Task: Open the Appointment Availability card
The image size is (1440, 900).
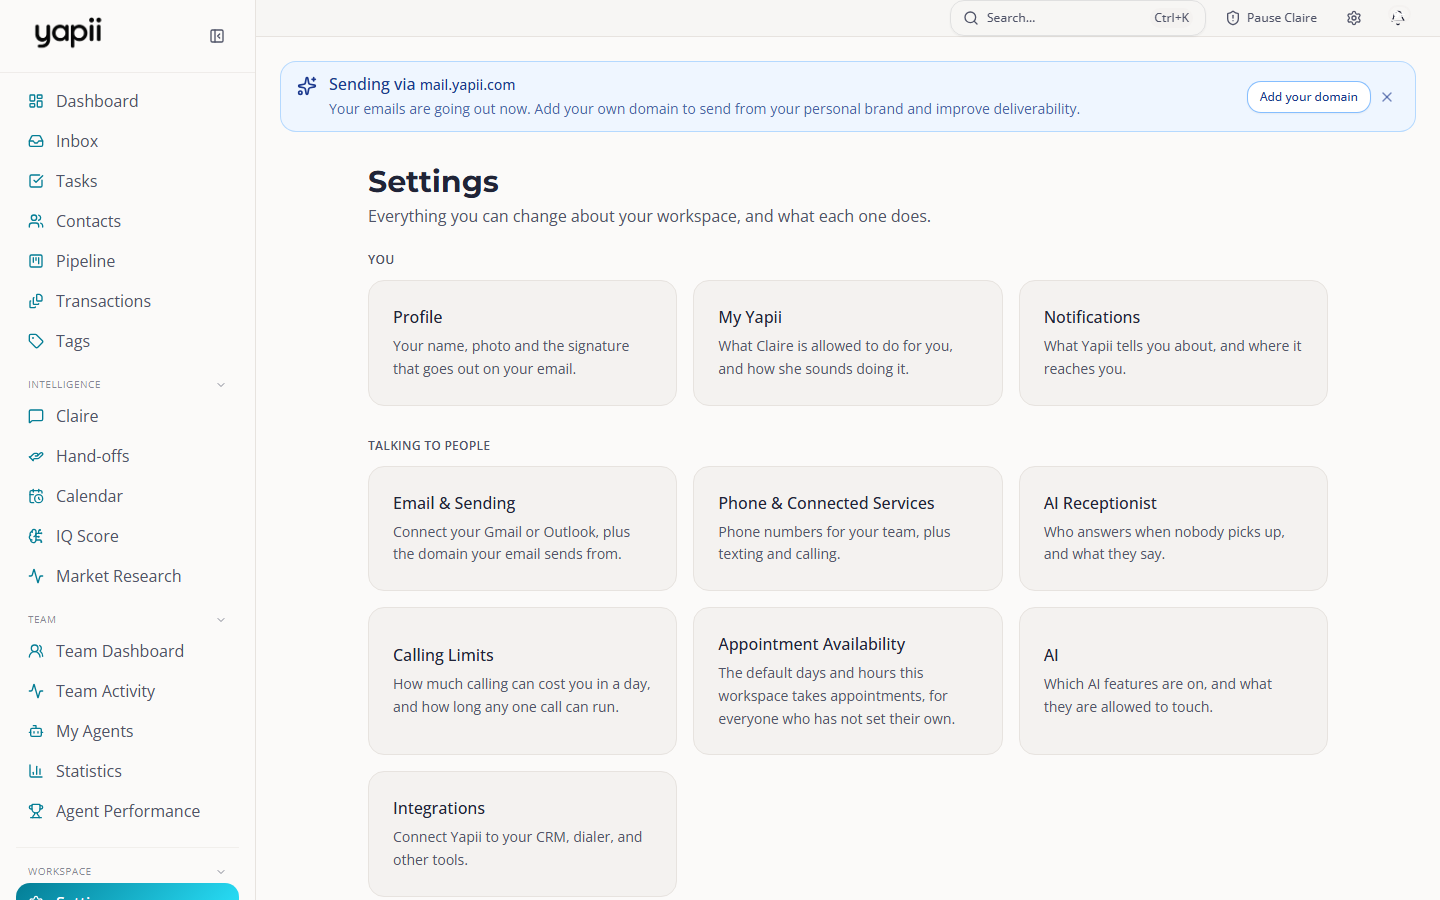Action: click(848, 681)
